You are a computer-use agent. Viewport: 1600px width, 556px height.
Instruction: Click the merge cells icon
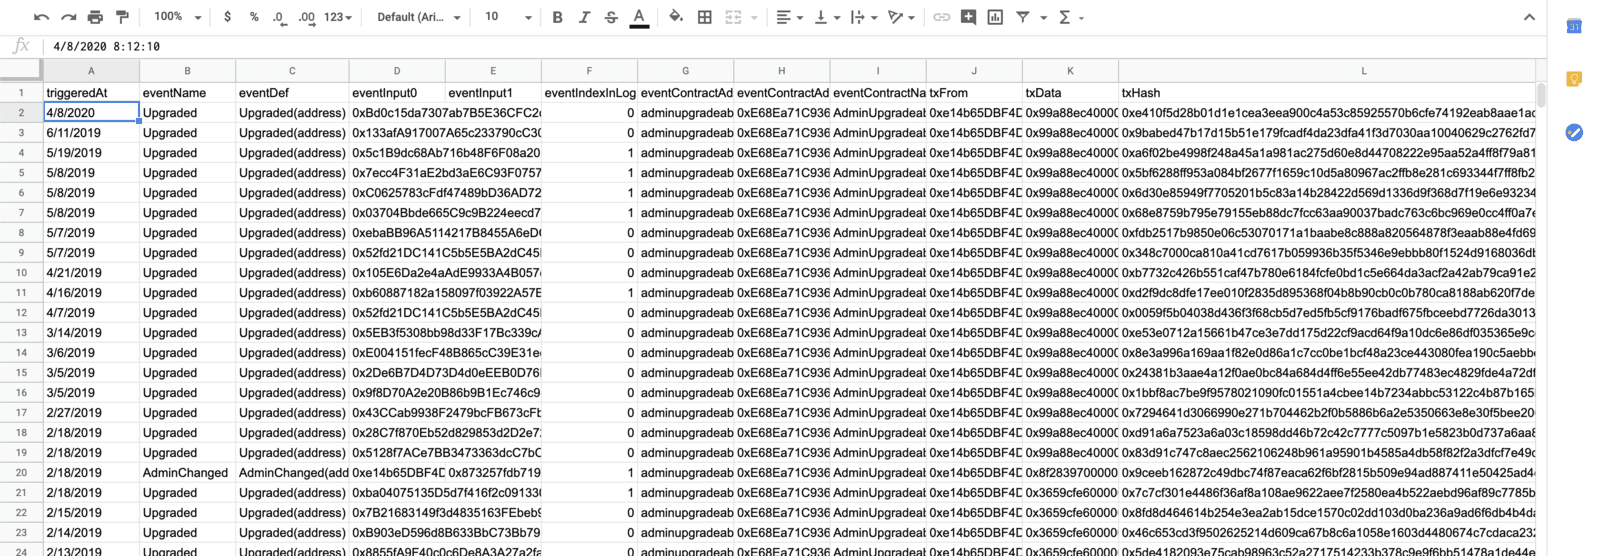click(733, 17)
